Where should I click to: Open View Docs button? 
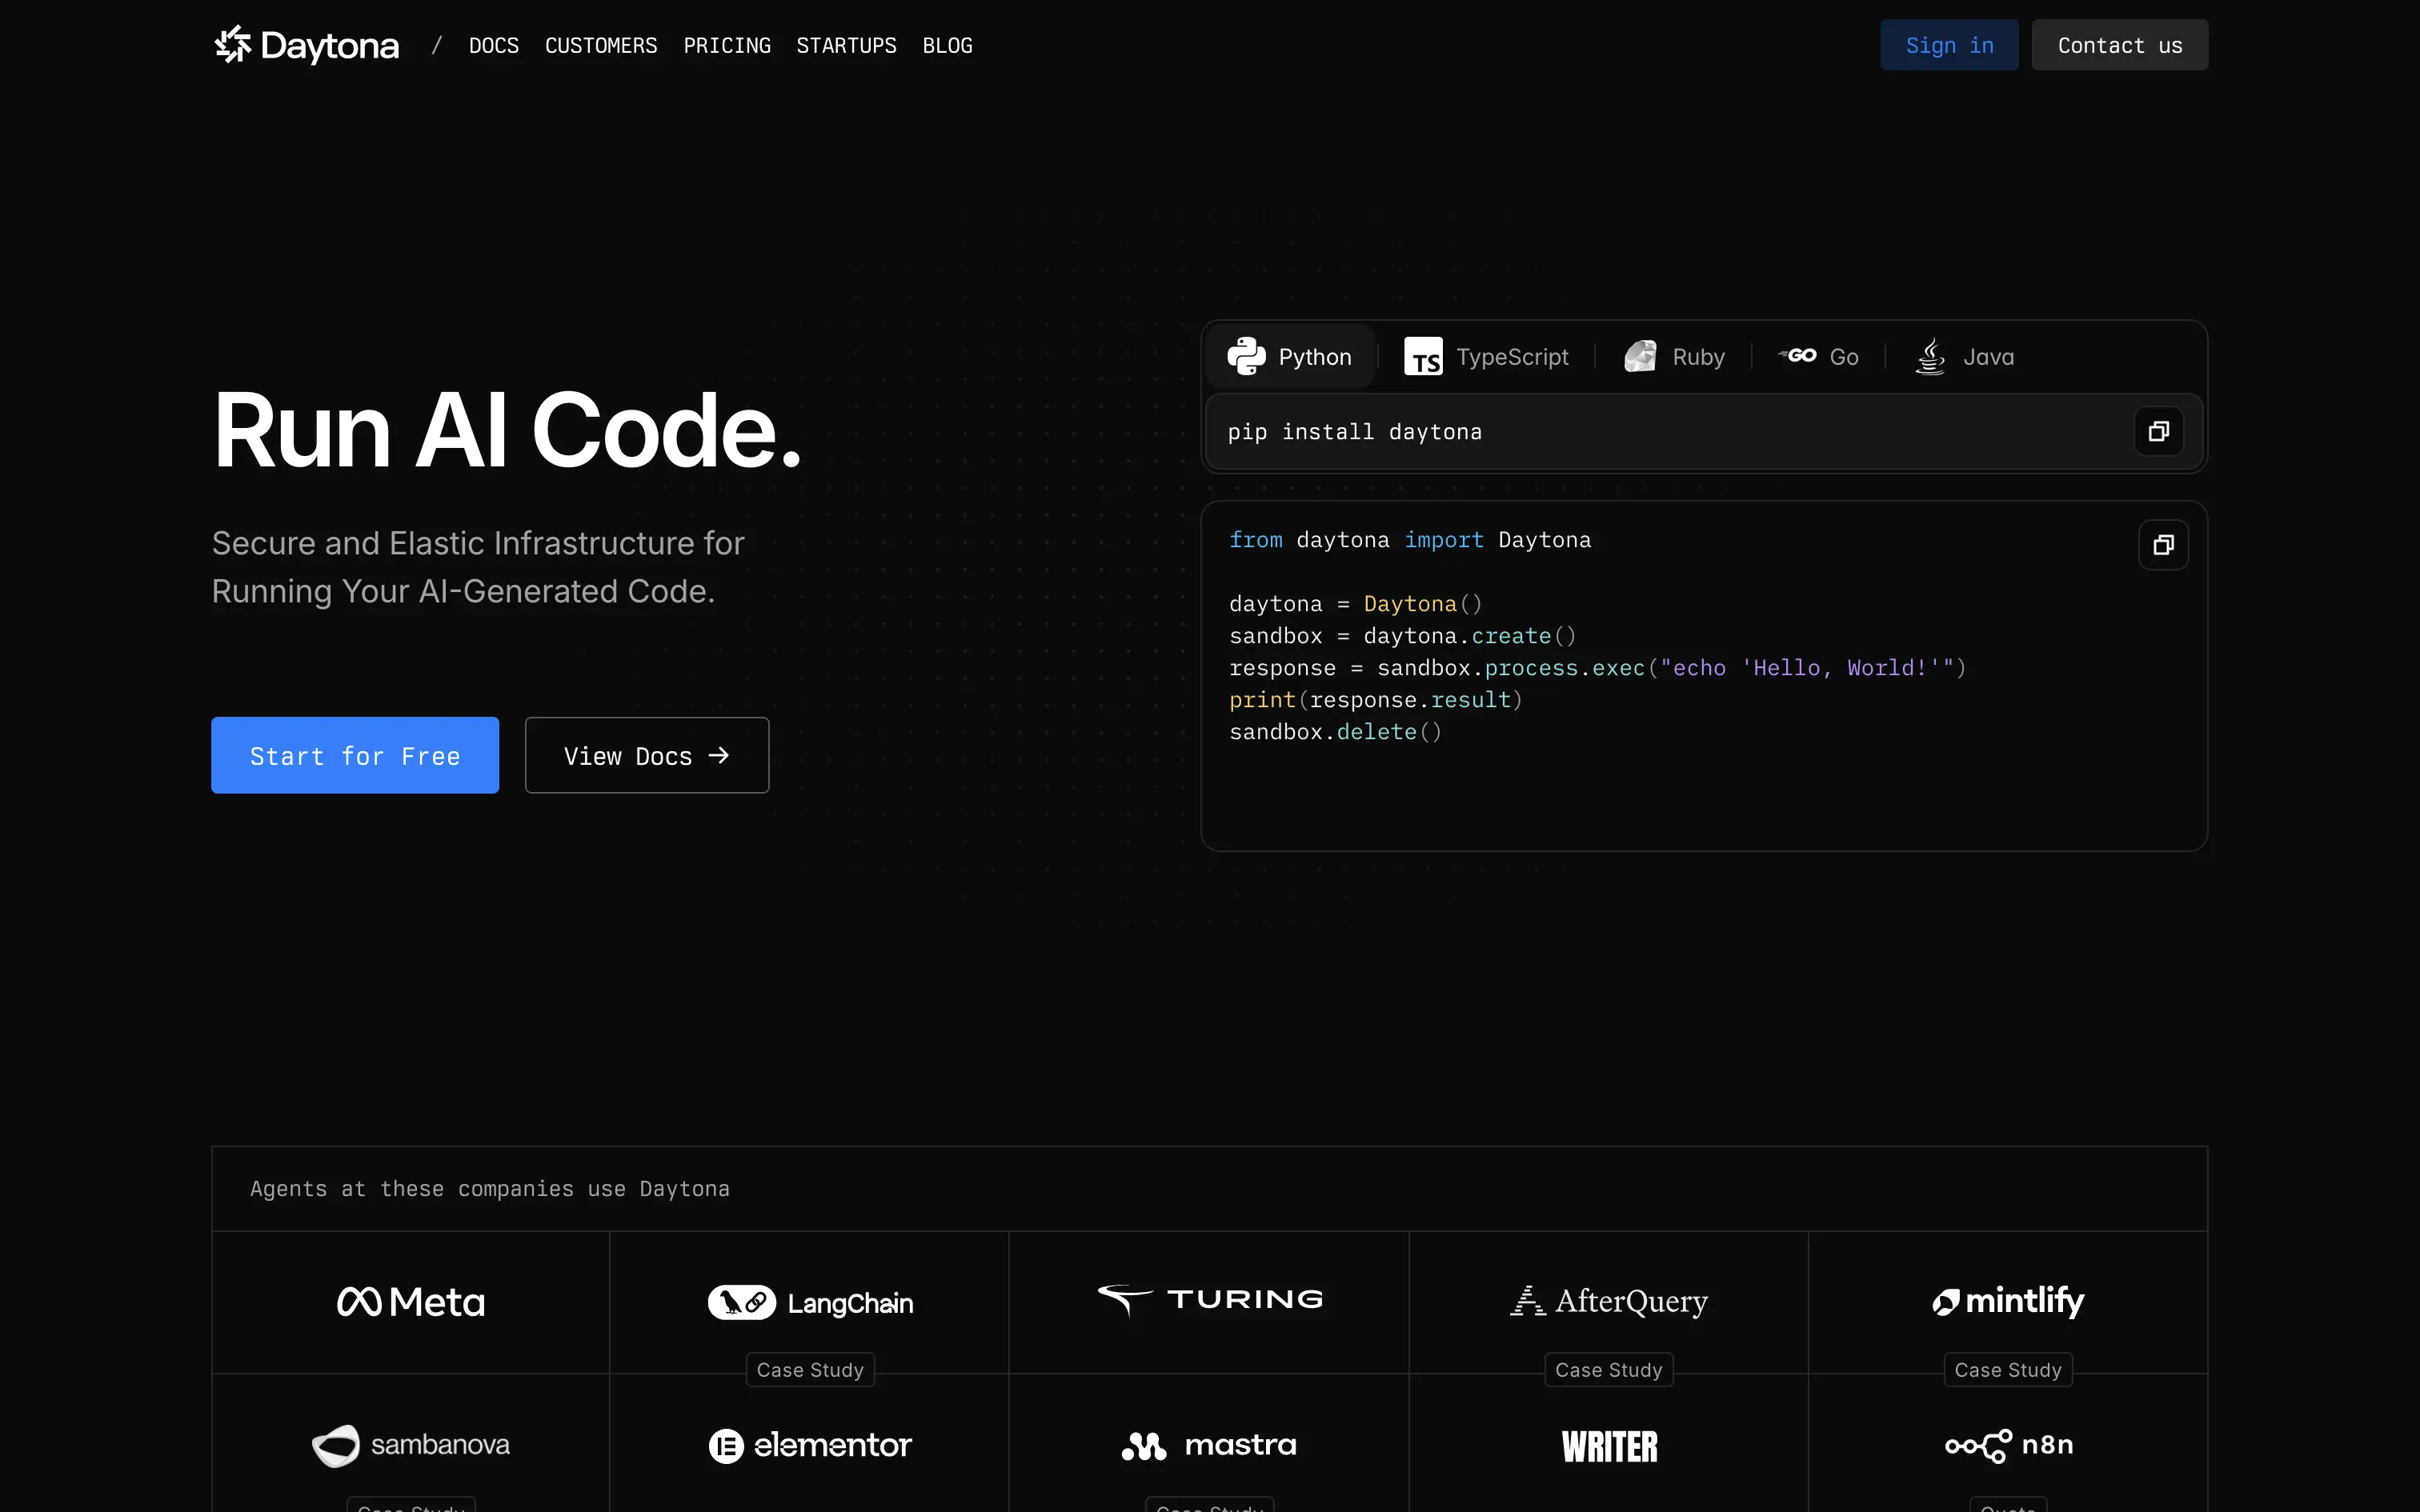(x=647, y=755)
